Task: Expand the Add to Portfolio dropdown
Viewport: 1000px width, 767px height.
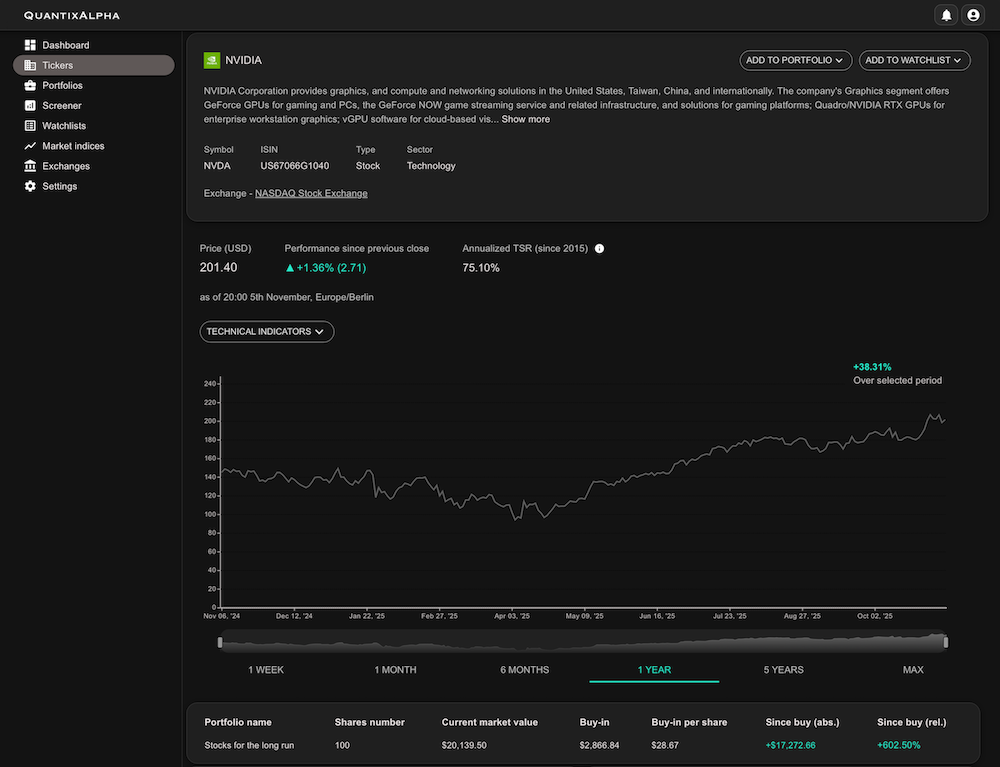Action: tap(795, 60)
